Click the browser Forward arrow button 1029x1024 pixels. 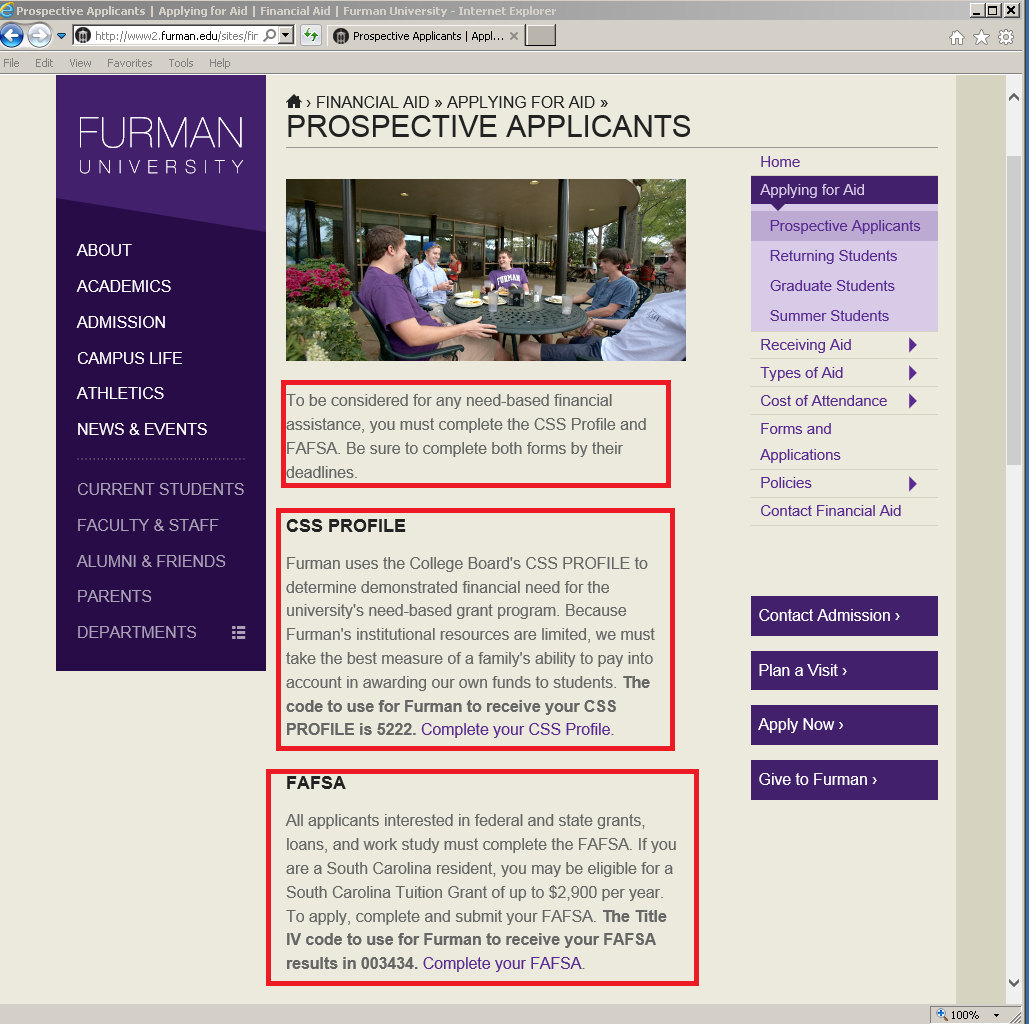point(39,36)
